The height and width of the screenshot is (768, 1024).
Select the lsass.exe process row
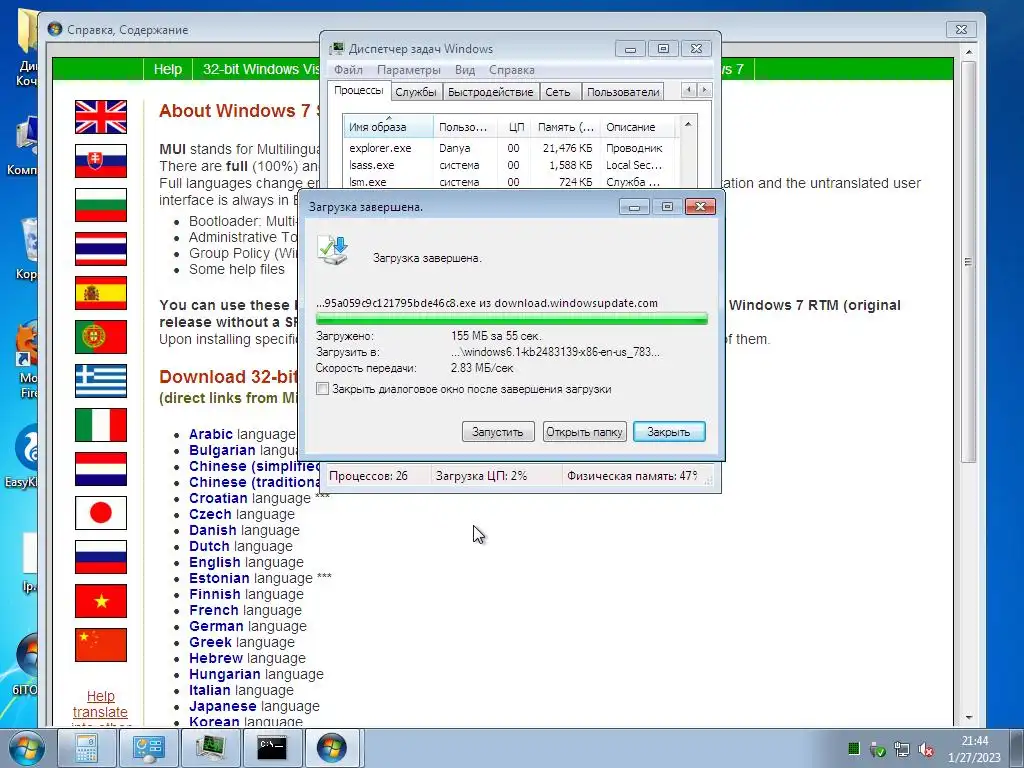point(511,165)
